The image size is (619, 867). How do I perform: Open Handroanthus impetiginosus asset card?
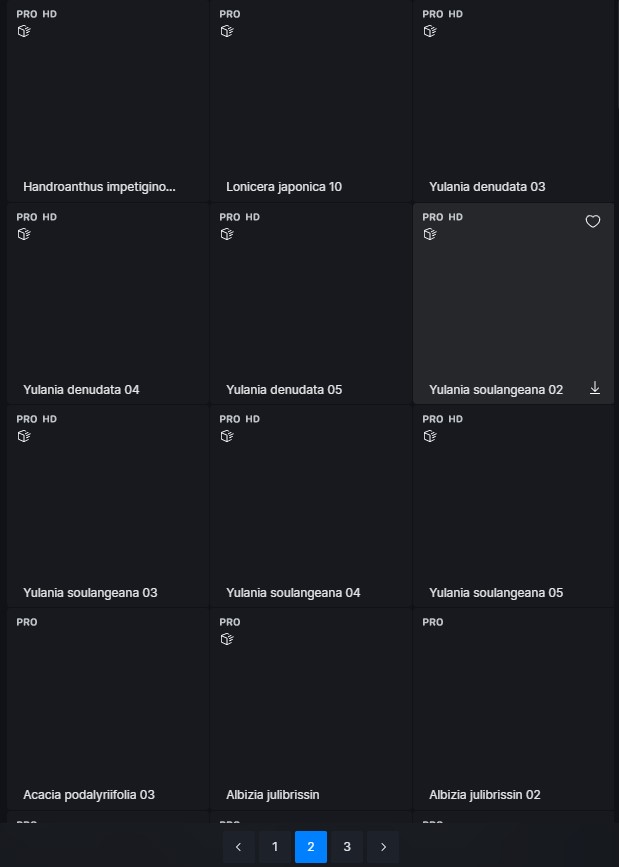pos(108,101)
